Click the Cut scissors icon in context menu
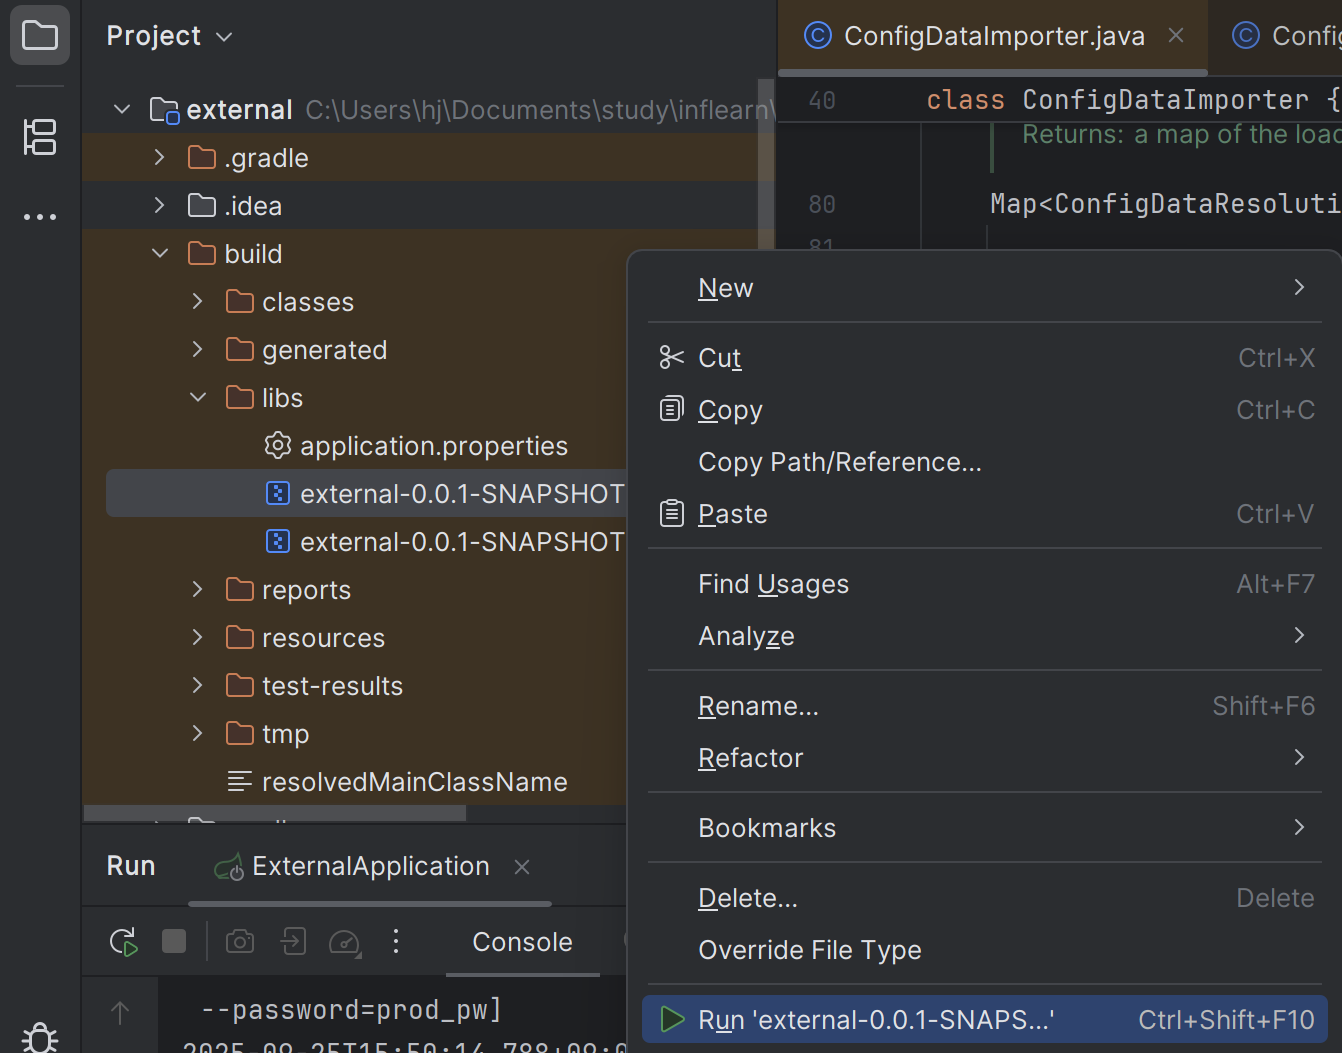This screenshot has width=1342, height=1053. [x=671, y=357]
